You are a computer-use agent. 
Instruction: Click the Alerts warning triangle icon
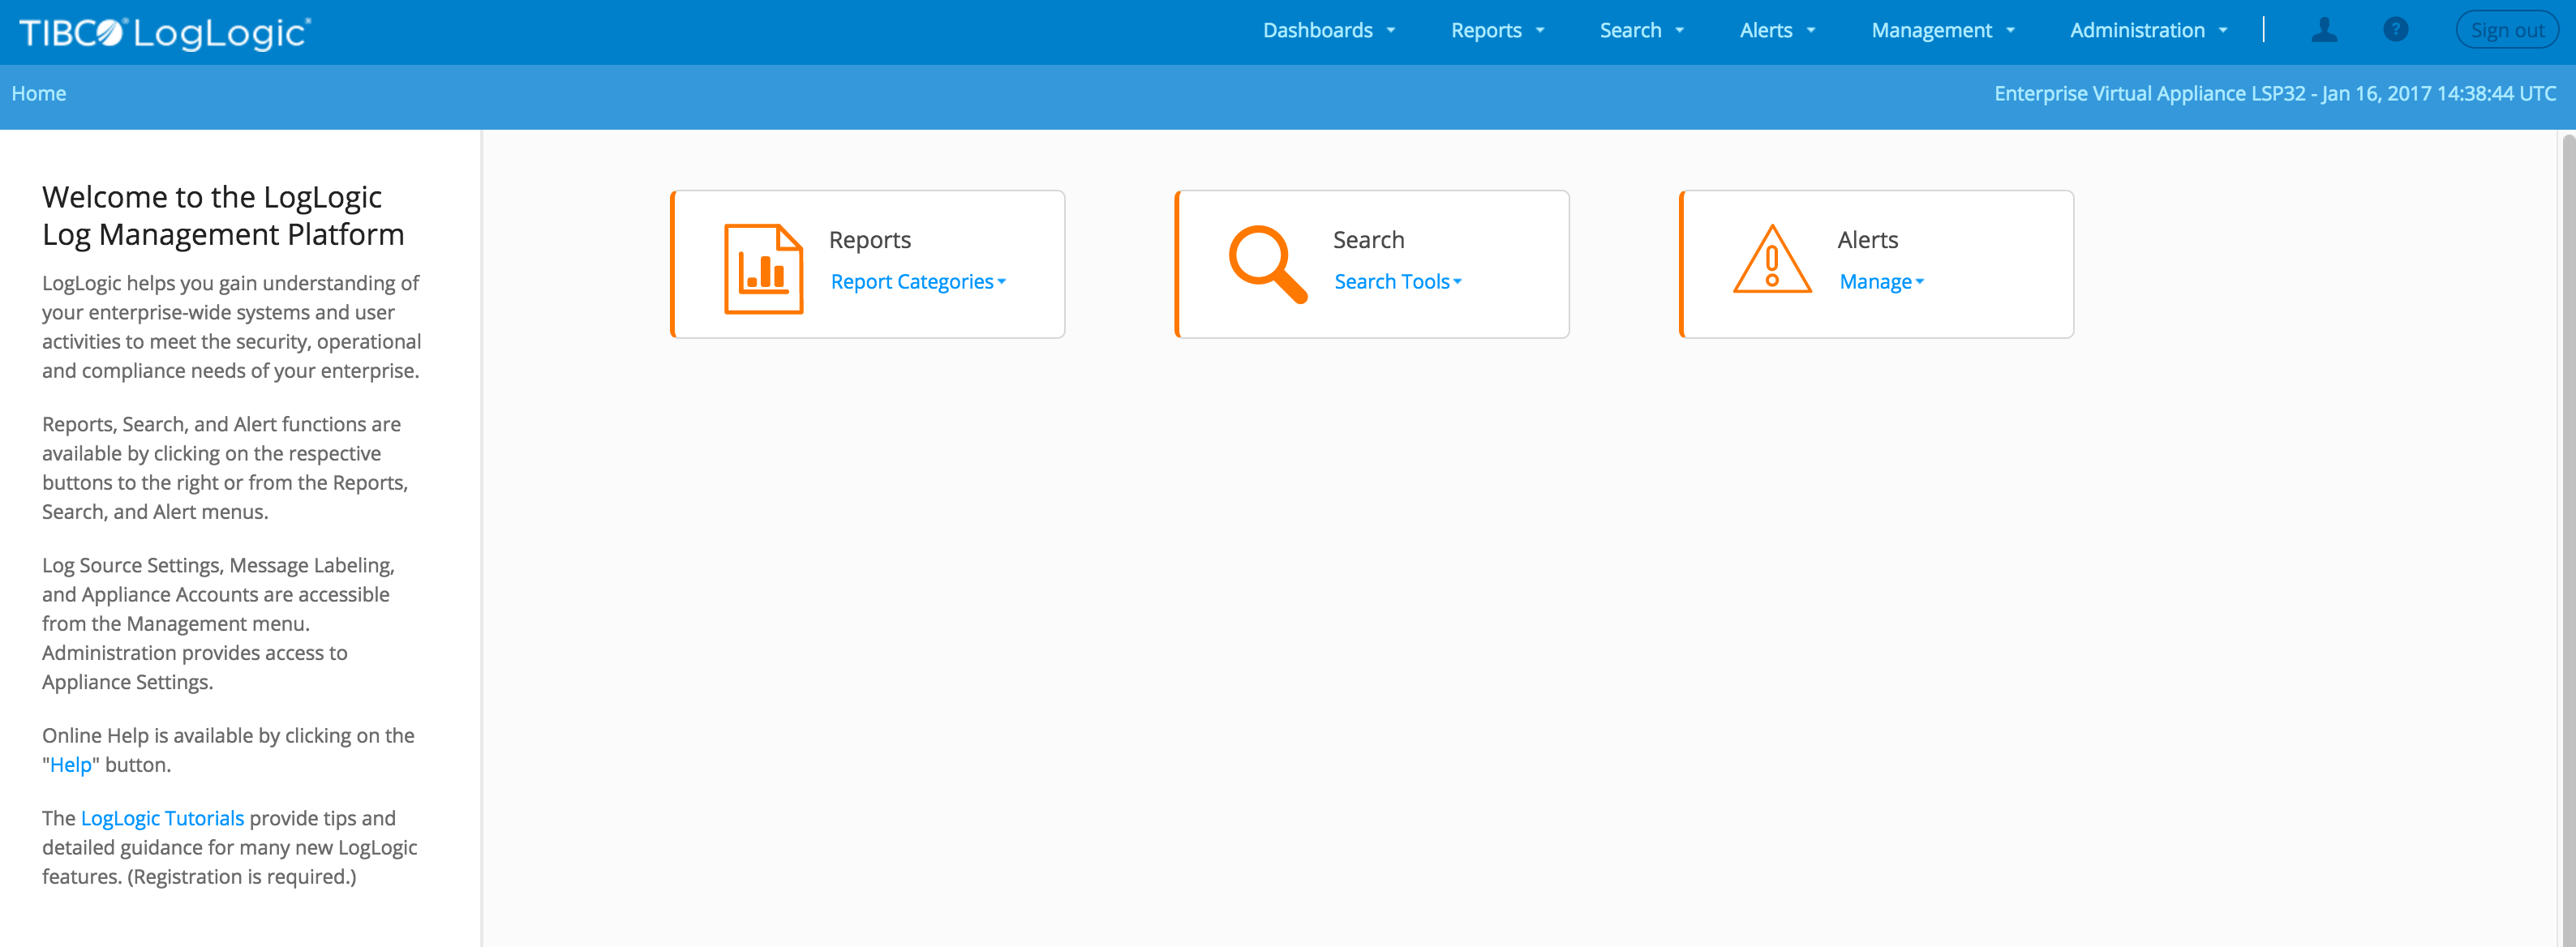click(1771, 261)
